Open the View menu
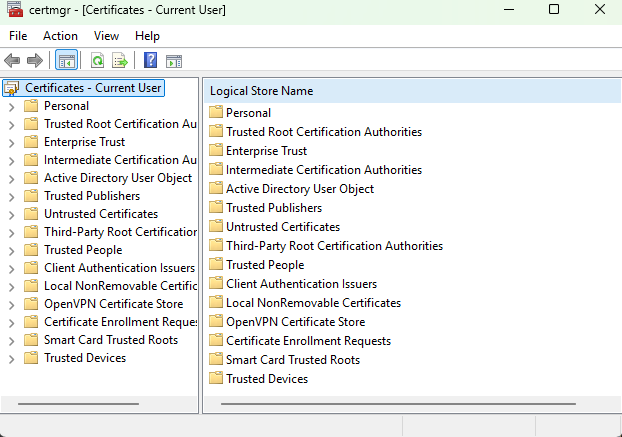 (x=106, y=36)
